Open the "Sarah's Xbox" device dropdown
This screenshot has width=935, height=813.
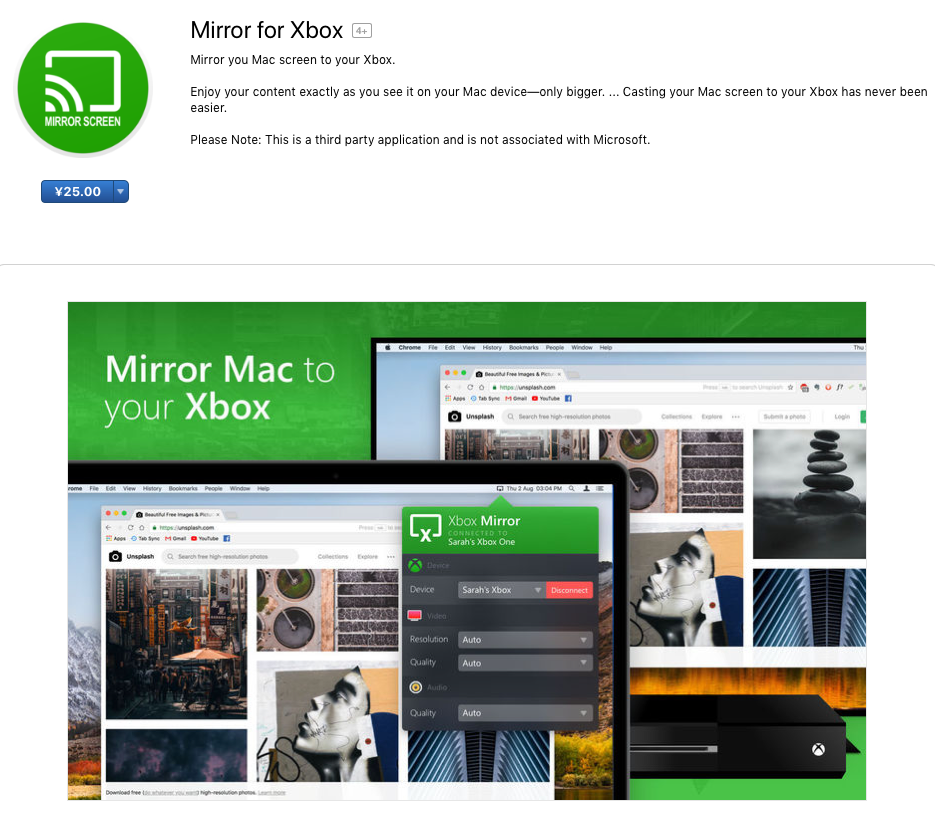click(501, 590)
